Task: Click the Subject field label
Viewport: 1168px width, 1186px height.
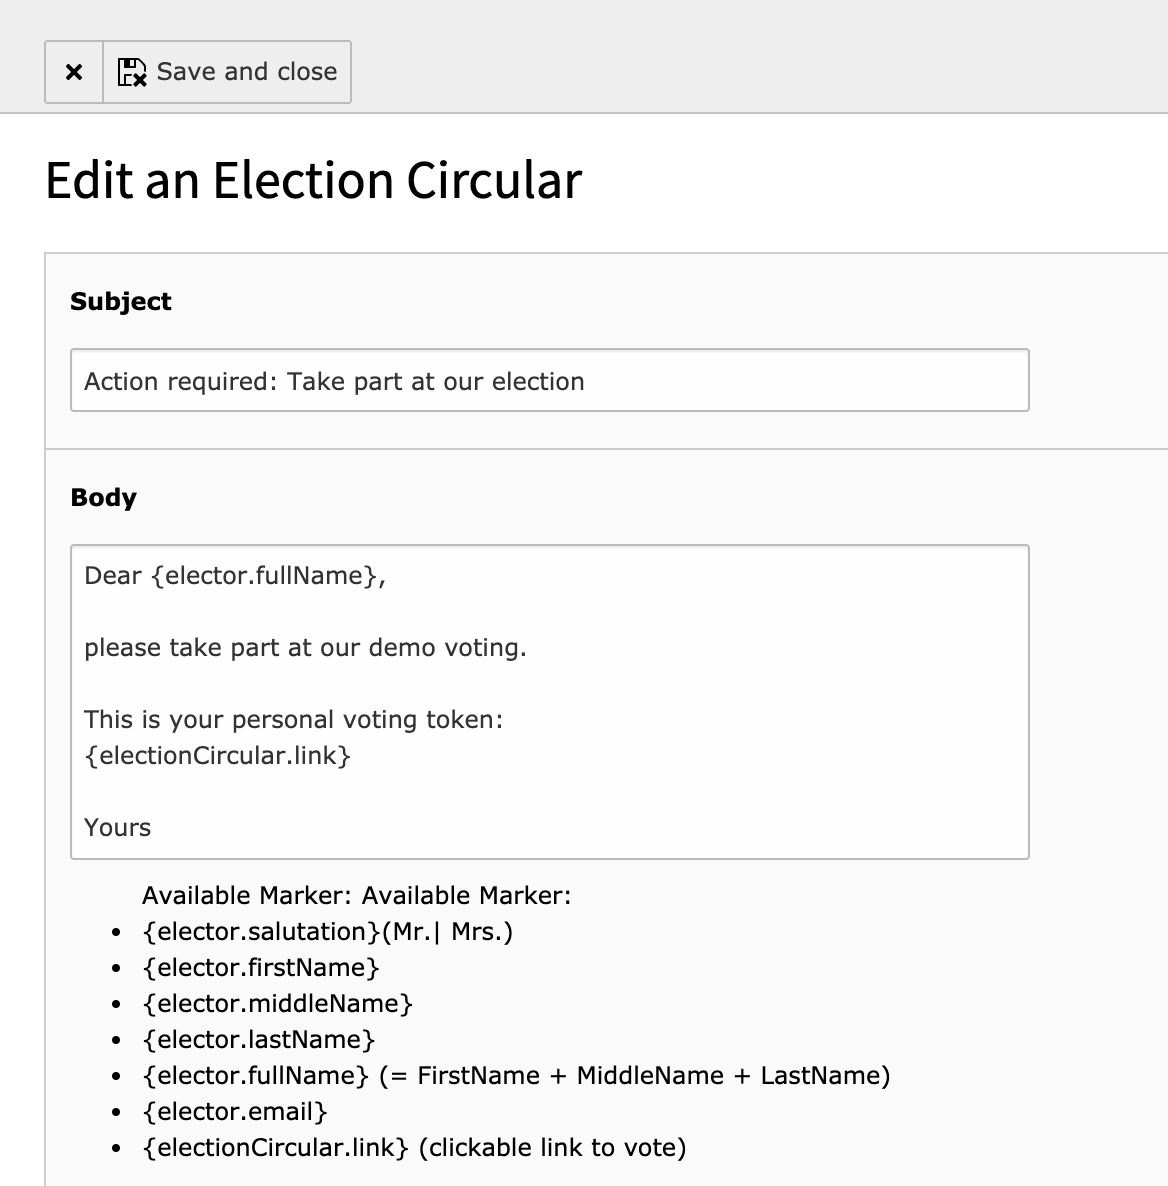Action: [121, 301]
